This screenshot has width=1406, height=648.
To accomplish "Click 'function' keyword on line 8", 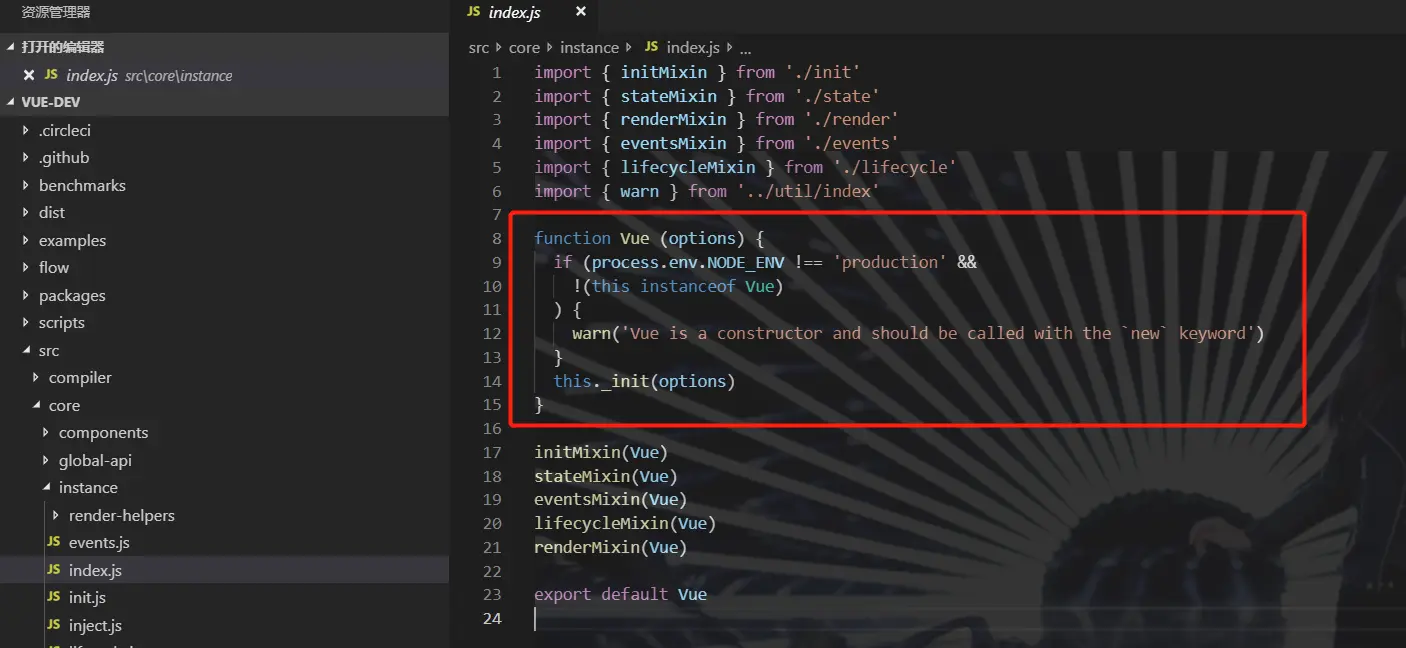I will click(x=572, y=238).
